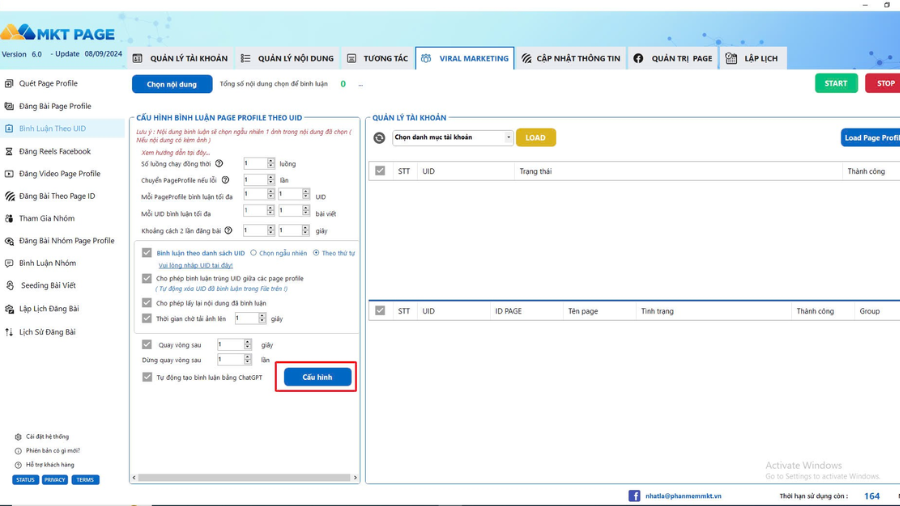The height and width of the screenshot is (506, 900).
Task: Click the Đăng Video Page Profile icon
Action: click(x=10, y=174)
